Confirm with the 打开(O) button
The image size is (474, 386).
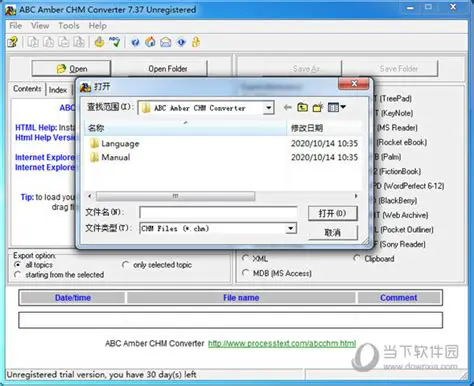click(333, 213)
